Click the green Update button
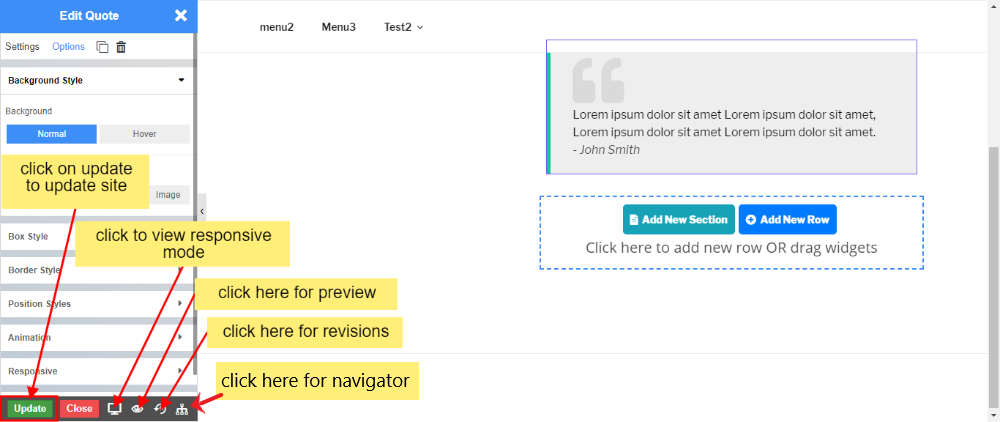1000x422 pixels. [x=30, y=408]
